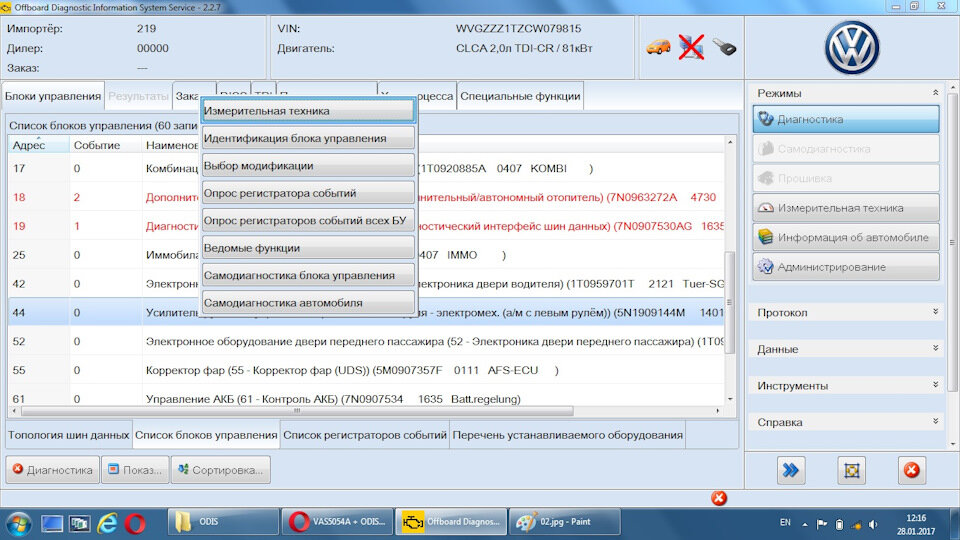The image size is (960, 540).
Task: Choose Самодиагностика блока управления menu item
Action: [x=309, y=275]
